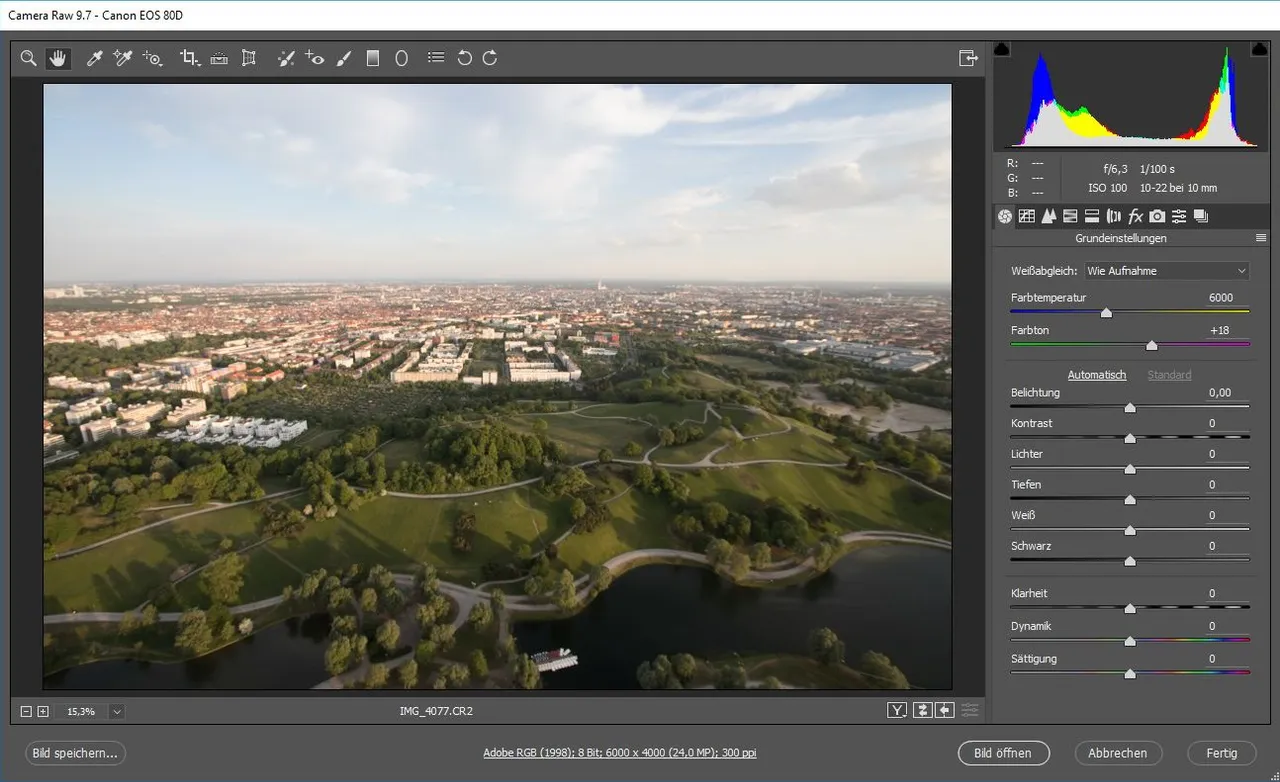Click the Bild öffnen button

(1002, 753)
